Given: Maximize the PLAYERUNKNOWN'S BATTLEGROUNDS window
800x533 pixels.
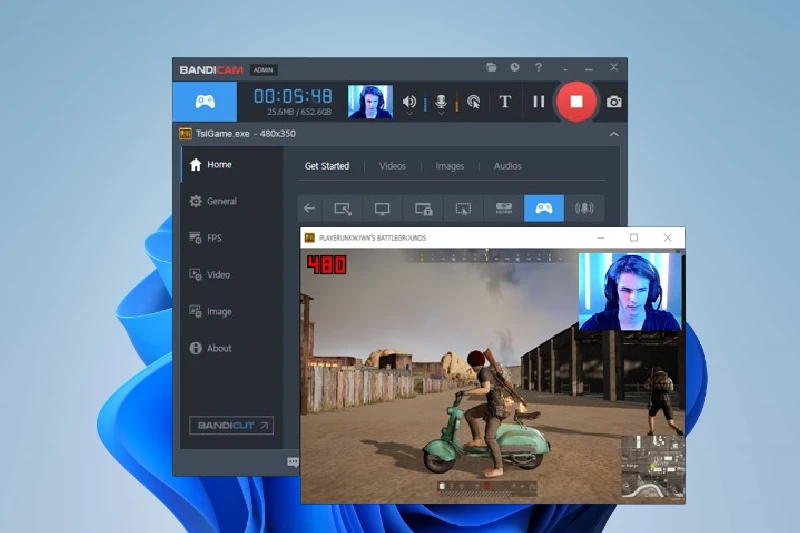Looking at the screenshot, I should (x=634, y=238).
